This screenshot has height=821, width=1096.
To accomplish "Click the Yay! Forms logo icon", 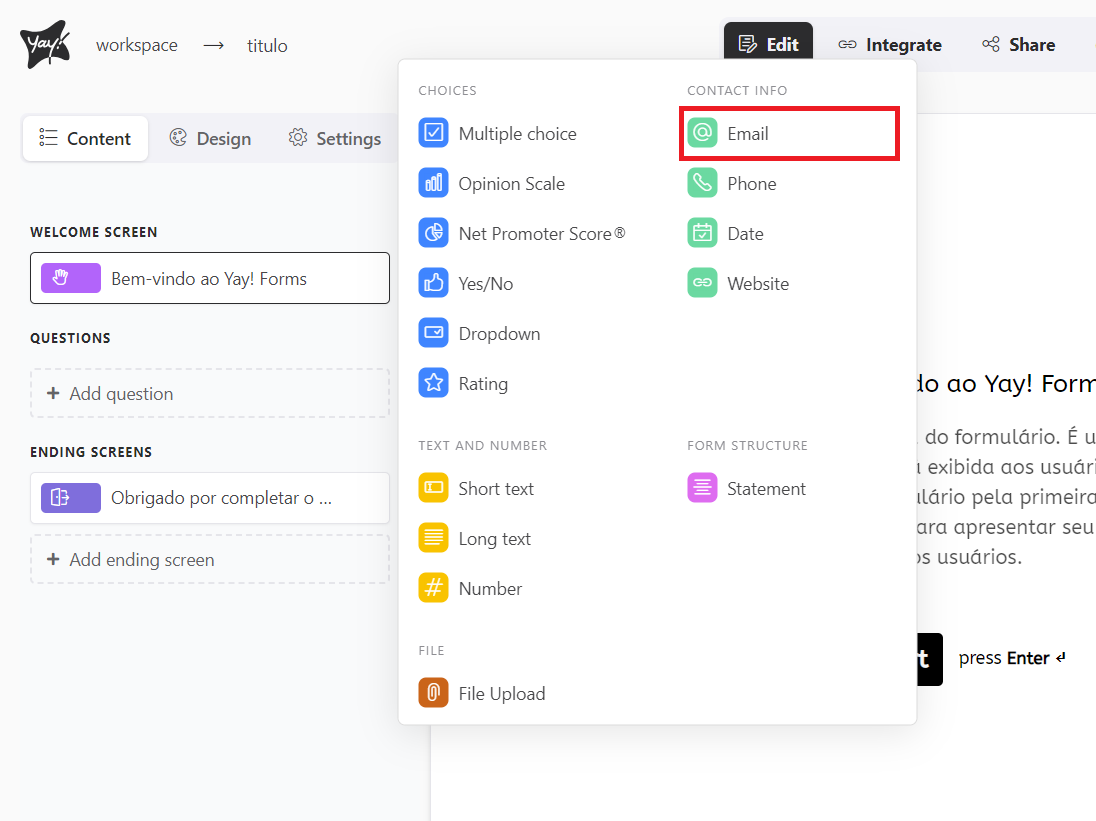I will point(44,45).
